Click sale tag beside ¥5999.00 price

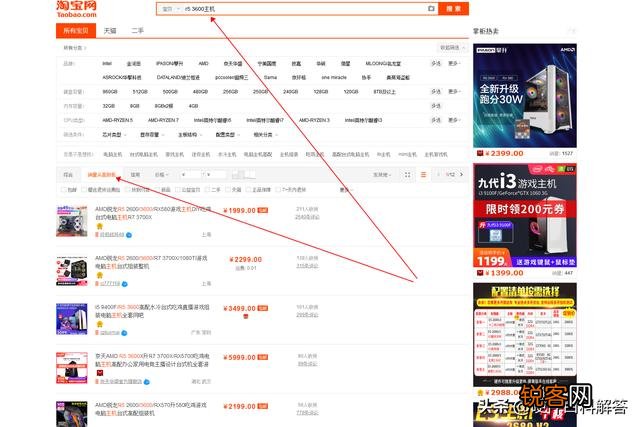click(263, 357)
